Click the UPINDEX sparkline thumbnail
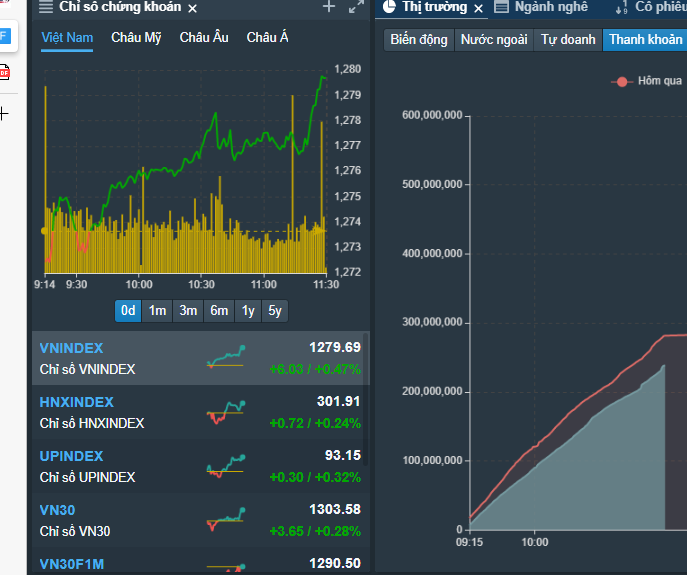This screenshot has height=575, width=687. 226,466
